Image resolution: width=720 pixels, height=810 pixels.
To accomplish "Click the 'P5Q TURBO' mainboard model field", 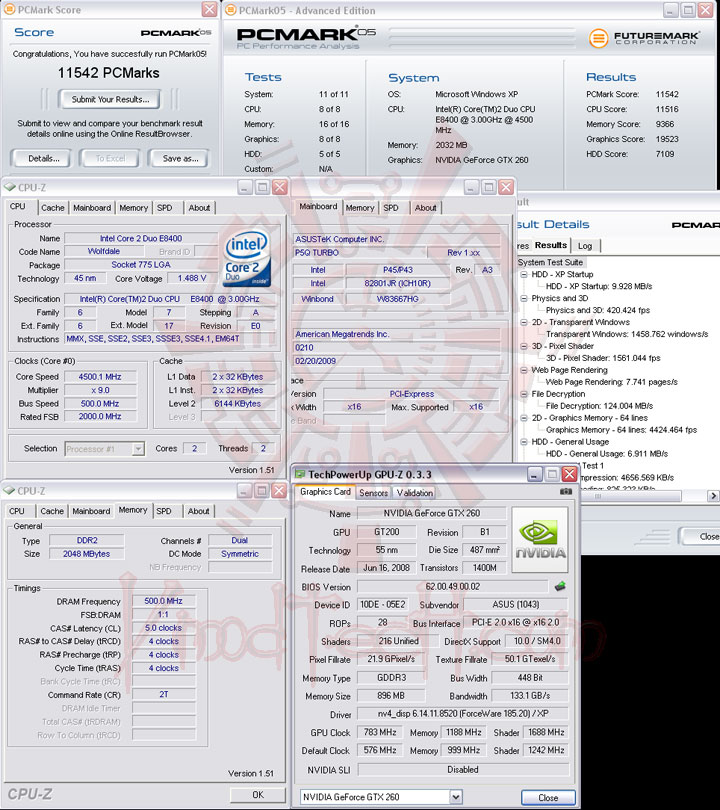I will [360, 253].
